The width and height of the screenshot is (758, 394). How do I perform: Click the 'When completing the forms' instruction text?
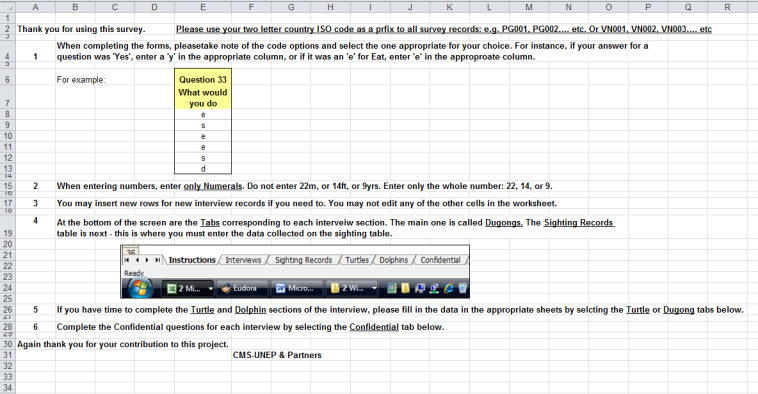coord(352,51)
